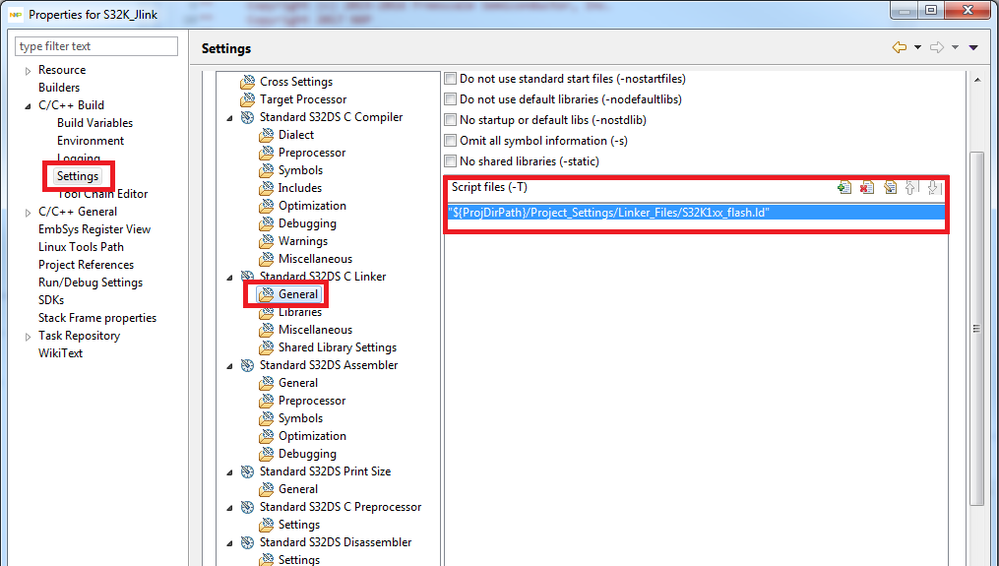The image size is (999, 566).
Task: Open the Forward history dropdown arrow
Action: (955, 47)
